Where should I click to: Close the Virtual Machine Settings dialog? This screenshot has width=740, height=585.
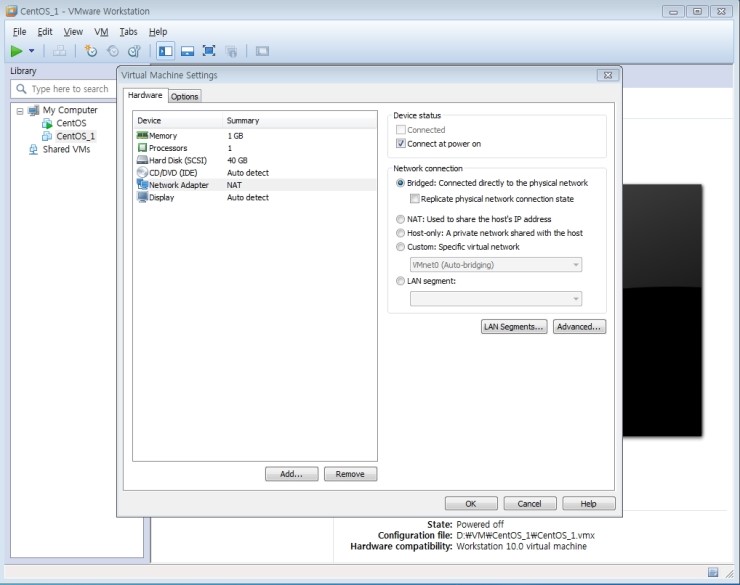pyautogui.click(x=608, y=75)
